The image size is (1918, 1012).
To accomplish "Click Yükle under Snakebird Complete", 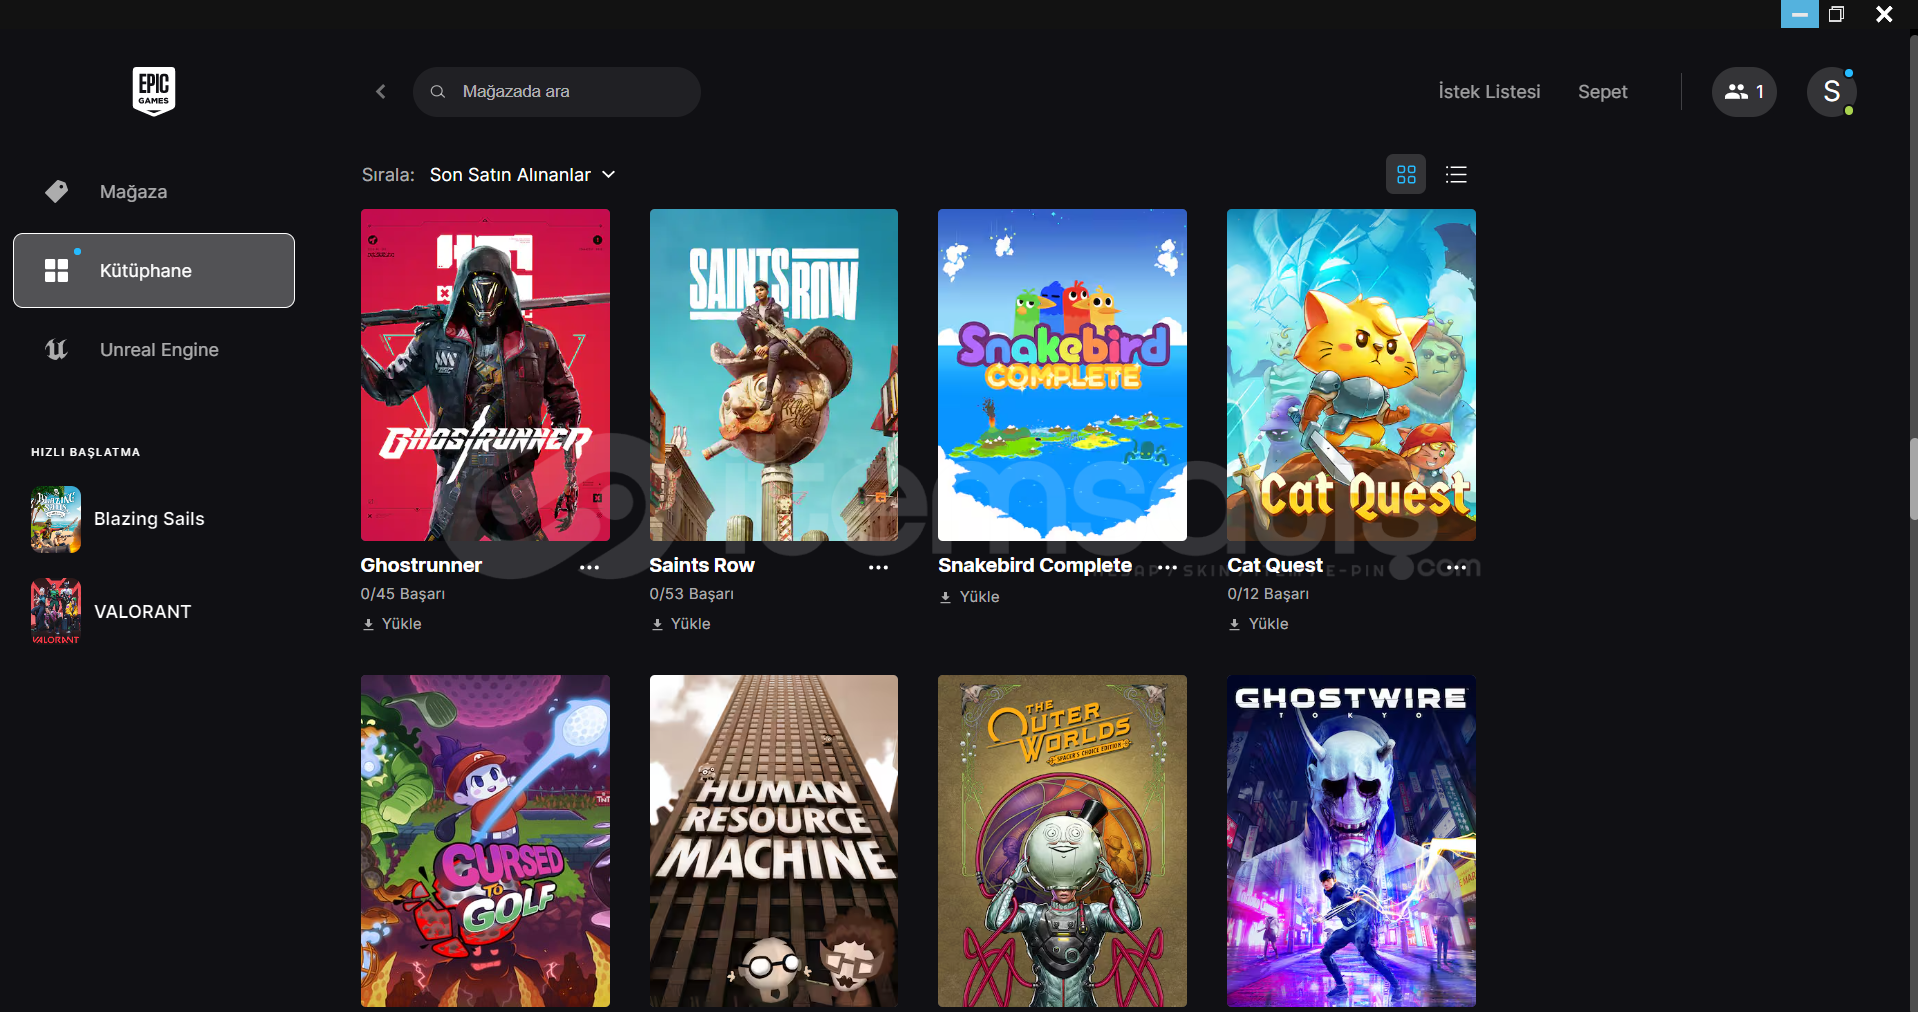I will point(969,597).
